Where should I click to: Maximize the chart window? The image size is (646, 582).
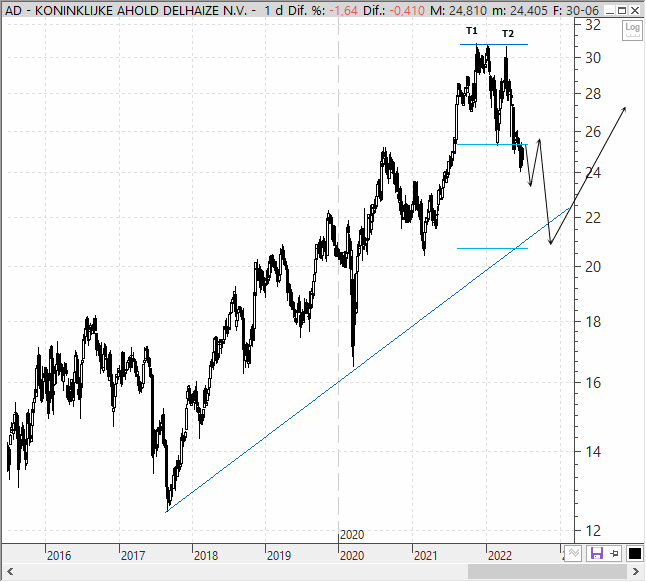tap(622, 10)
